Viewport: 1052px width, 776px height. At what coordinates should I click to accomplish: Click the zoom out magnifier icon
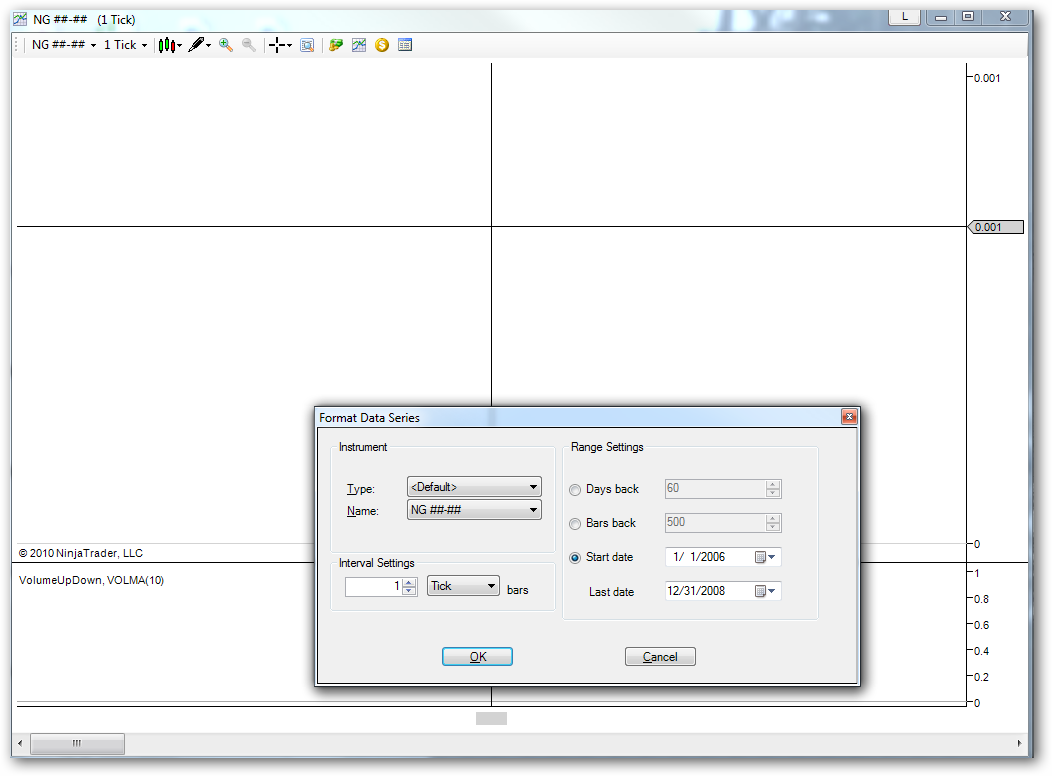[249, 45]
